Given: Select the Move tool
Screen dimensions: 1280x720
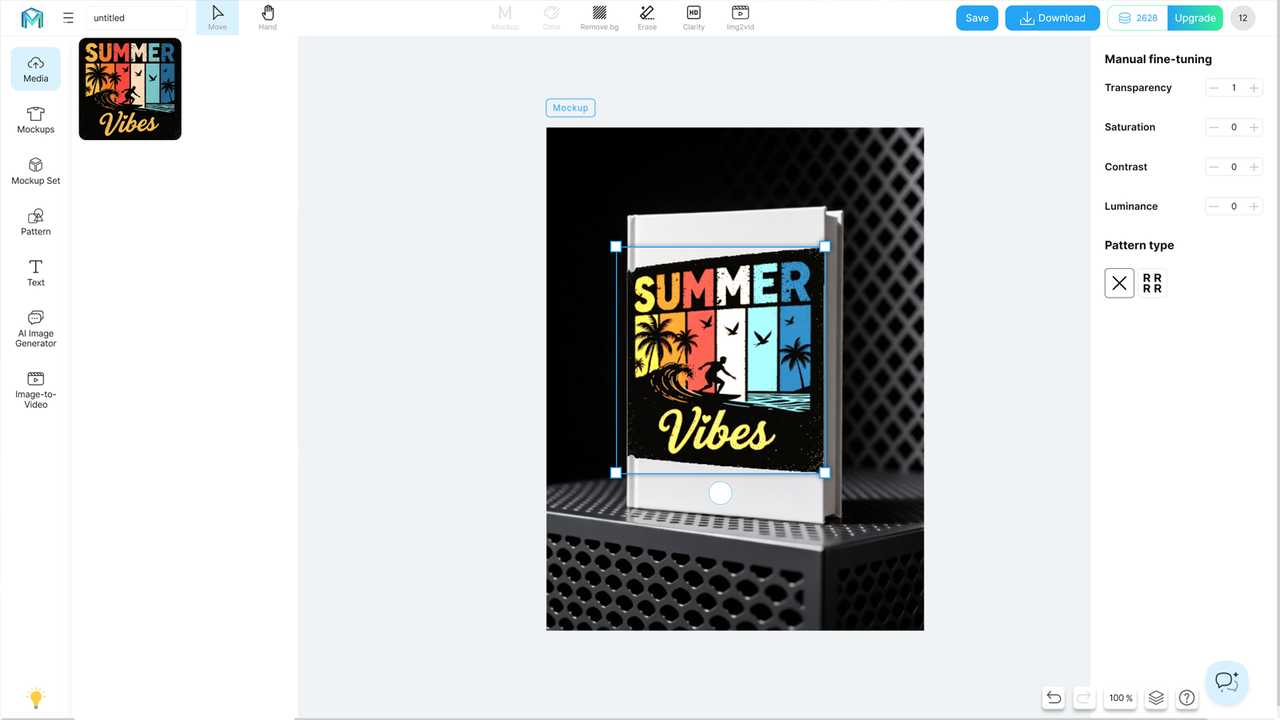Looking at the screenshot, I should [x=217, y=18].
